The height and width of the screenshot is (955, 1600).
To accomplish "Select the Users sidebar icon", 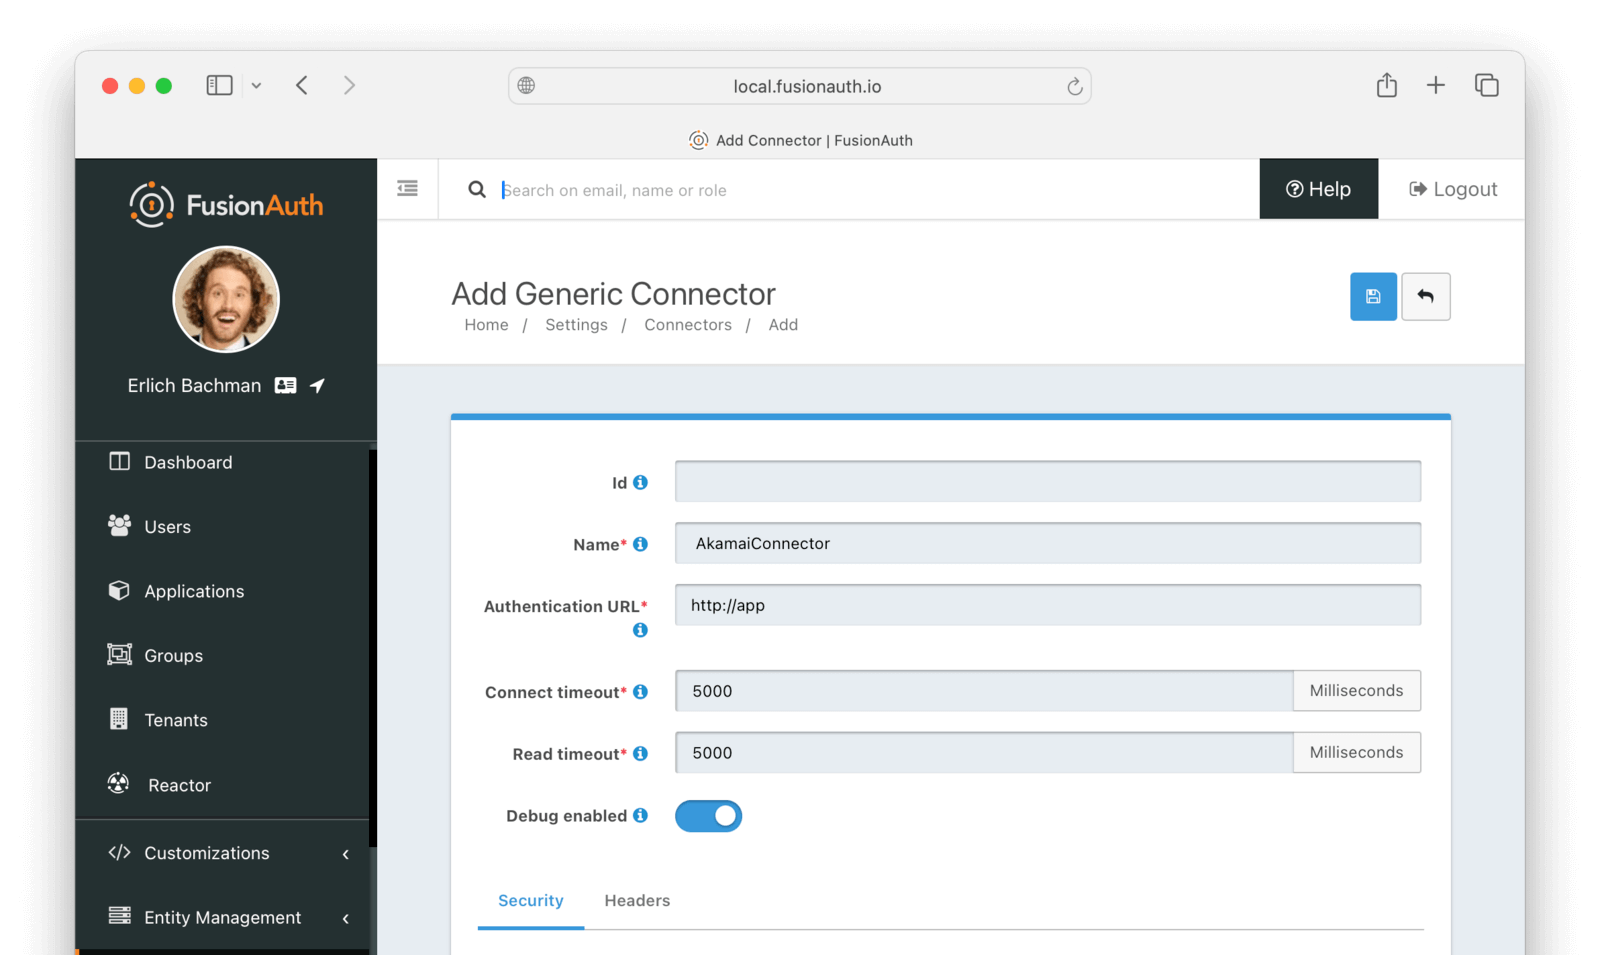I will click(x=119, y=526).
